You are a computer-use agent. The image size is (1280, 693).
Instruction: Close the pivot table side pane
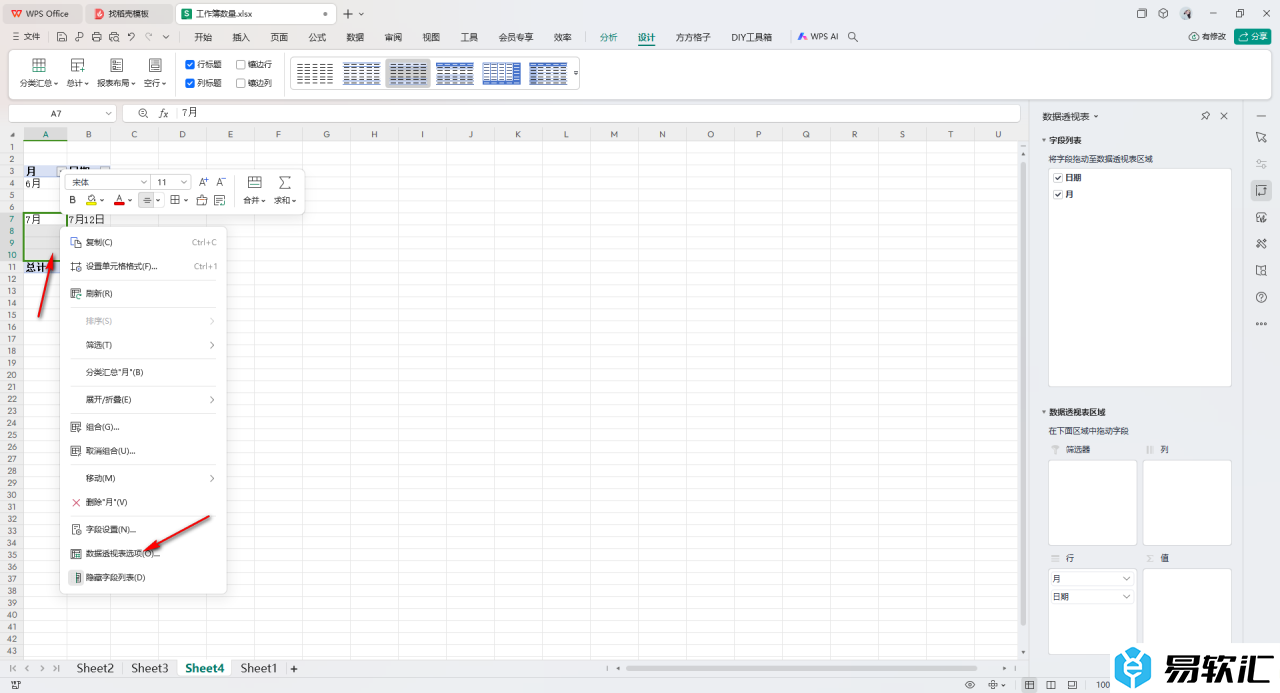1224,117
